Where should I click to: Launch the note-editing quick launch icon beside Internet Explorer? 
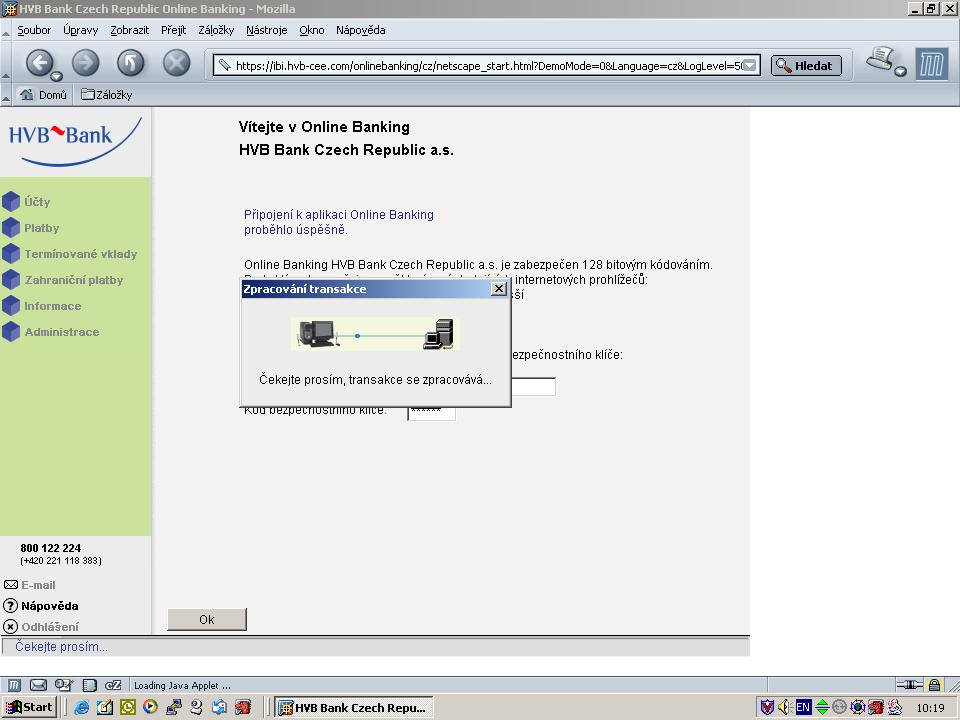(105, 707)
